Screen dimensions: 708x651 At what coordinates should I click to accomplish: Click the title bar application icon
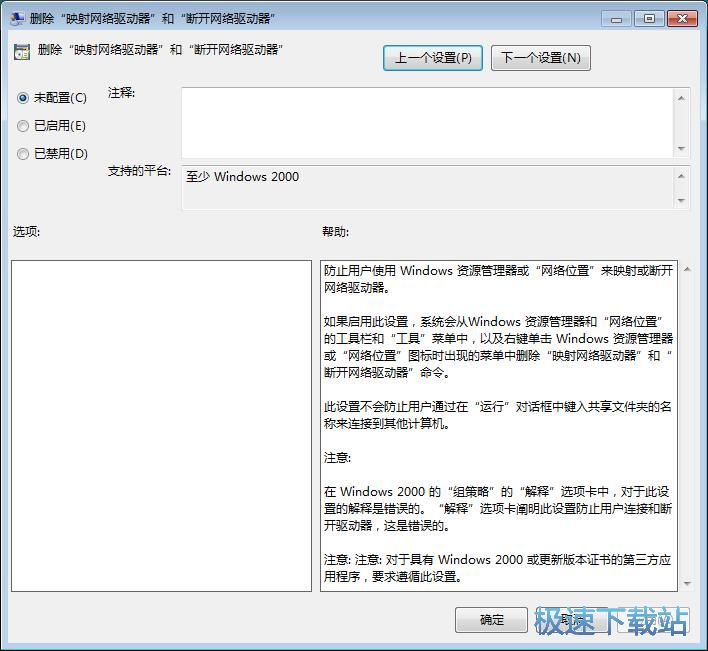click(17, 18)
